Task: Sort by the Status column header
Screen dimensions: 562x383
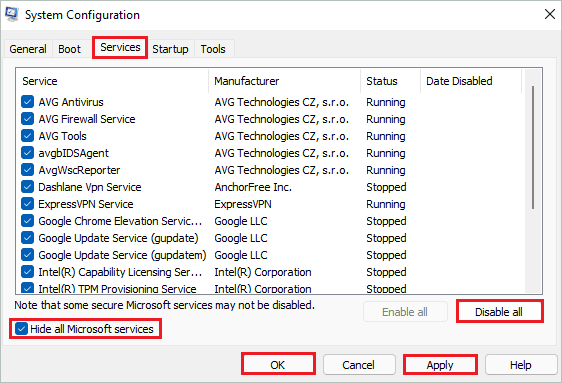Action: pos(391,81)
